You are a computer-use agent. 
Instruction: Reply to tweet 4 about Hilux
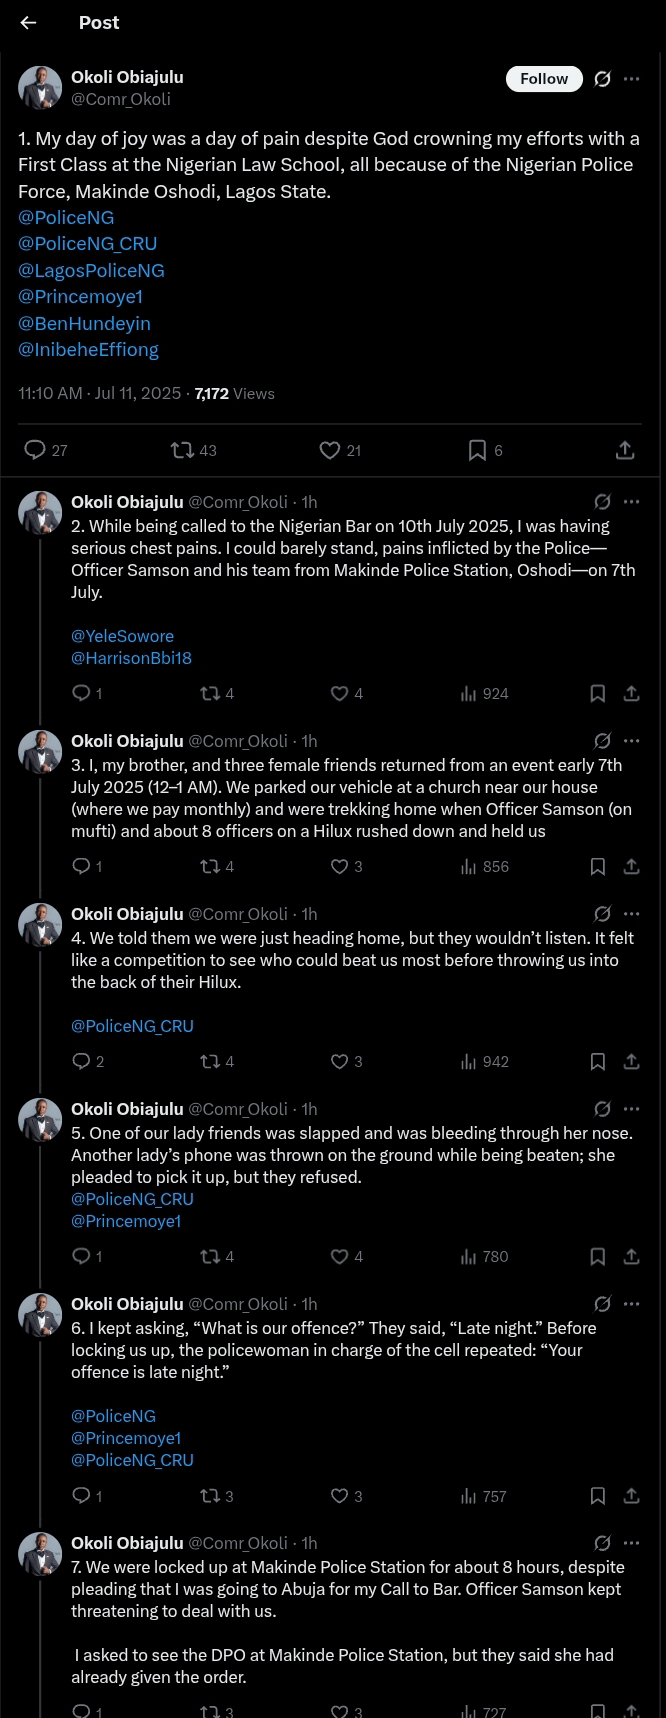[82, 1061]
